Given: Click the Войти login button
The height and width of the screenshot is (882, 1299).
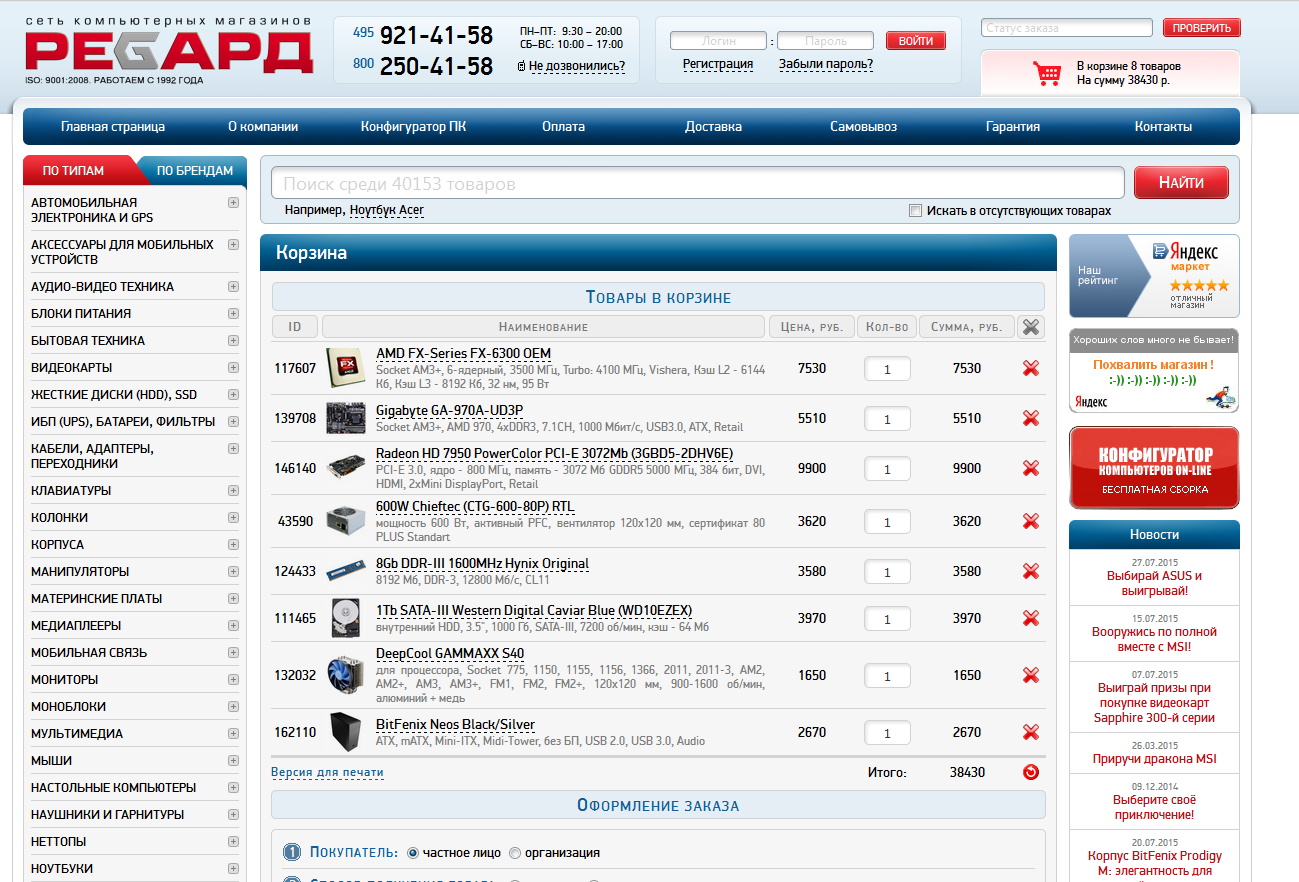Looking at the screenshot, I should point(916,41).
